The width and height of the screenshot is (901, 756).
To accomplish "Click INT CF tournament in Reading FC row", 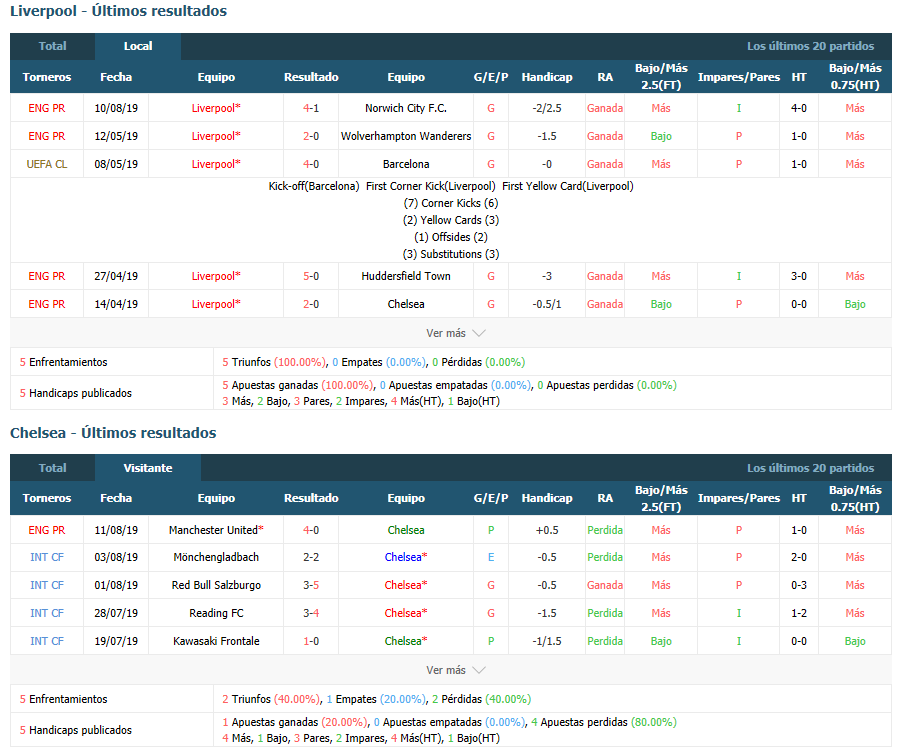I will point(47,614).
